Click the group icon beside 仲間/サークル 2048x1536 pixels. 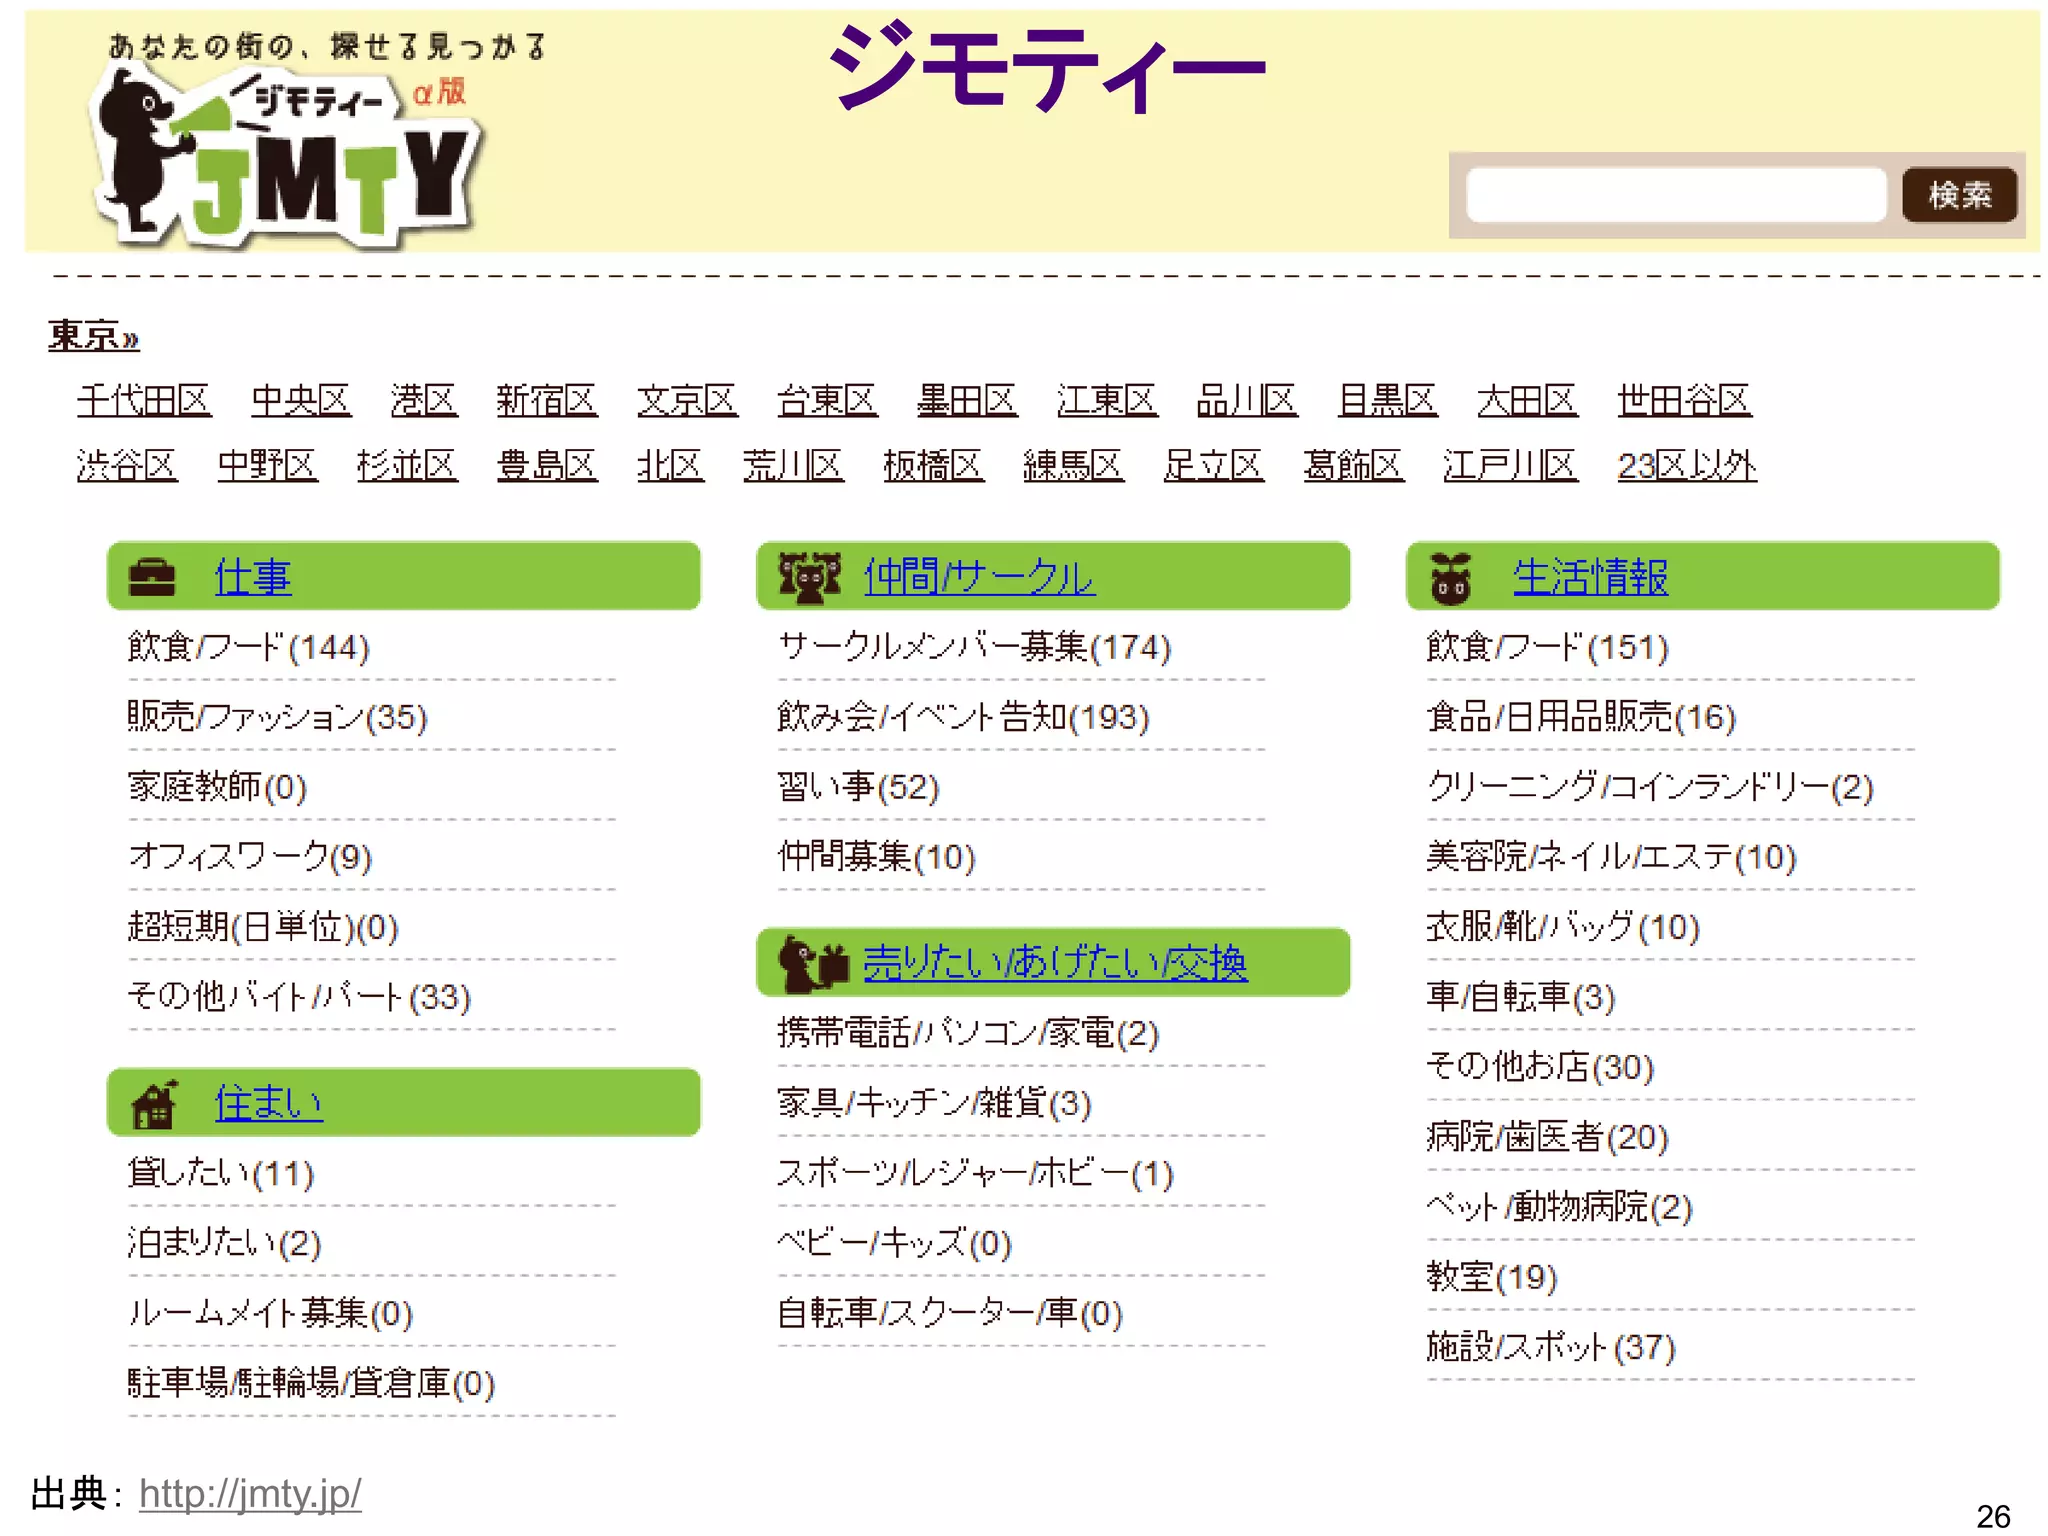[x=810, y=577]
